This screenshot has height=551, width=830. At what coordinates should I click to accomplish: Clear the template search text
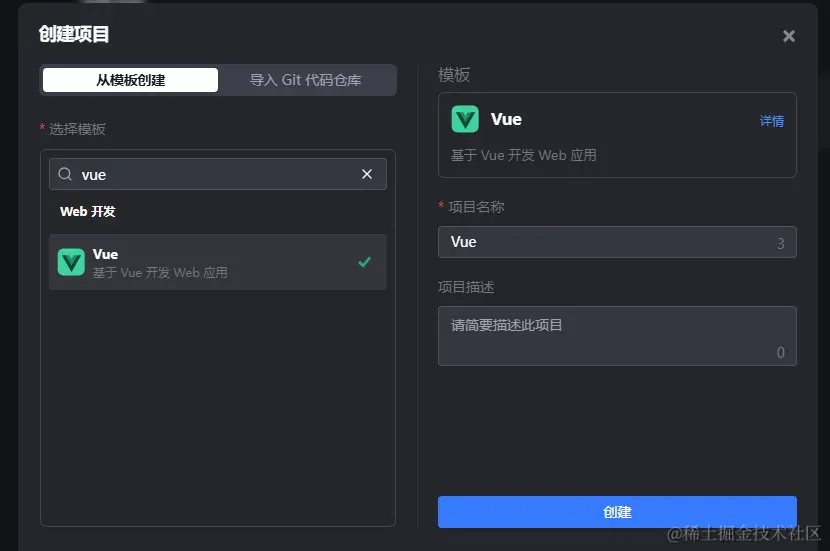coord(367,174)
